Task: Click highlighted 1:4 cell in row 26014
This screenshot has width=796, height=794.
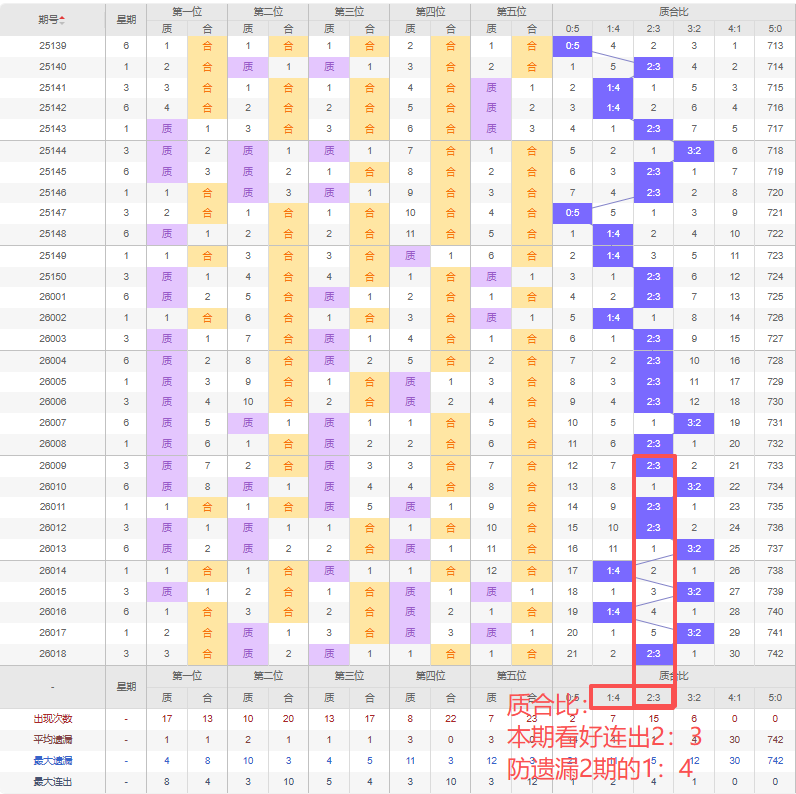Action: point(613,571)
